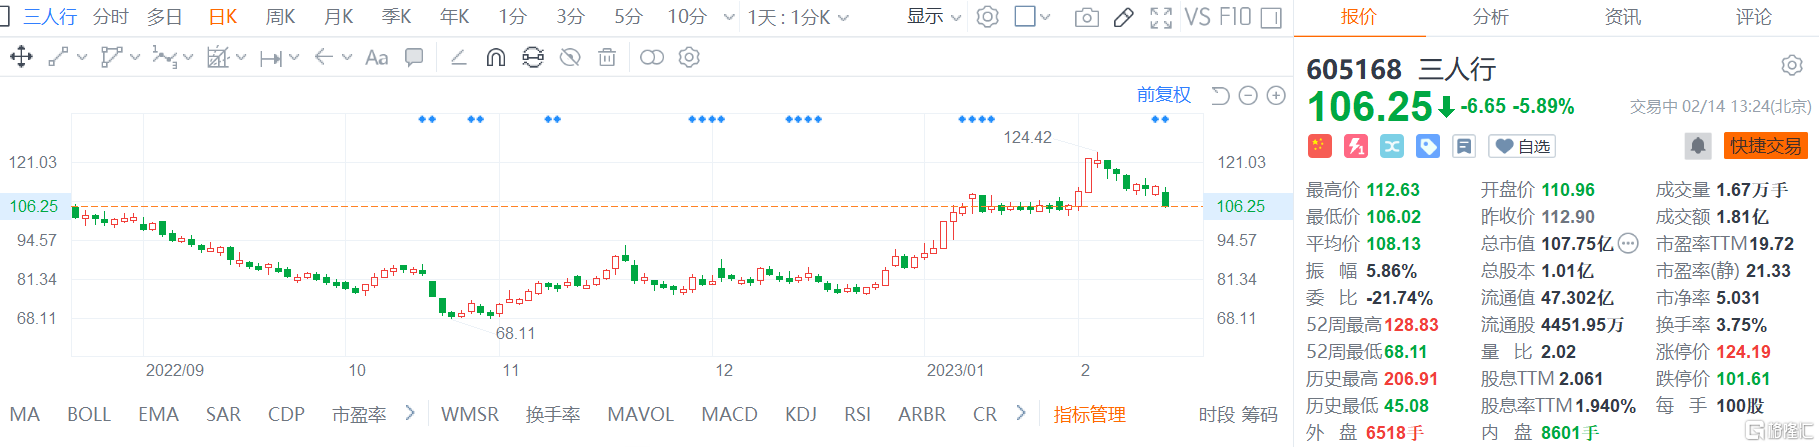Image resolution: width=1820 pixels, height=447 pixels.
Task: Open the 资讯 news tab
Action: coord(1622,17)
